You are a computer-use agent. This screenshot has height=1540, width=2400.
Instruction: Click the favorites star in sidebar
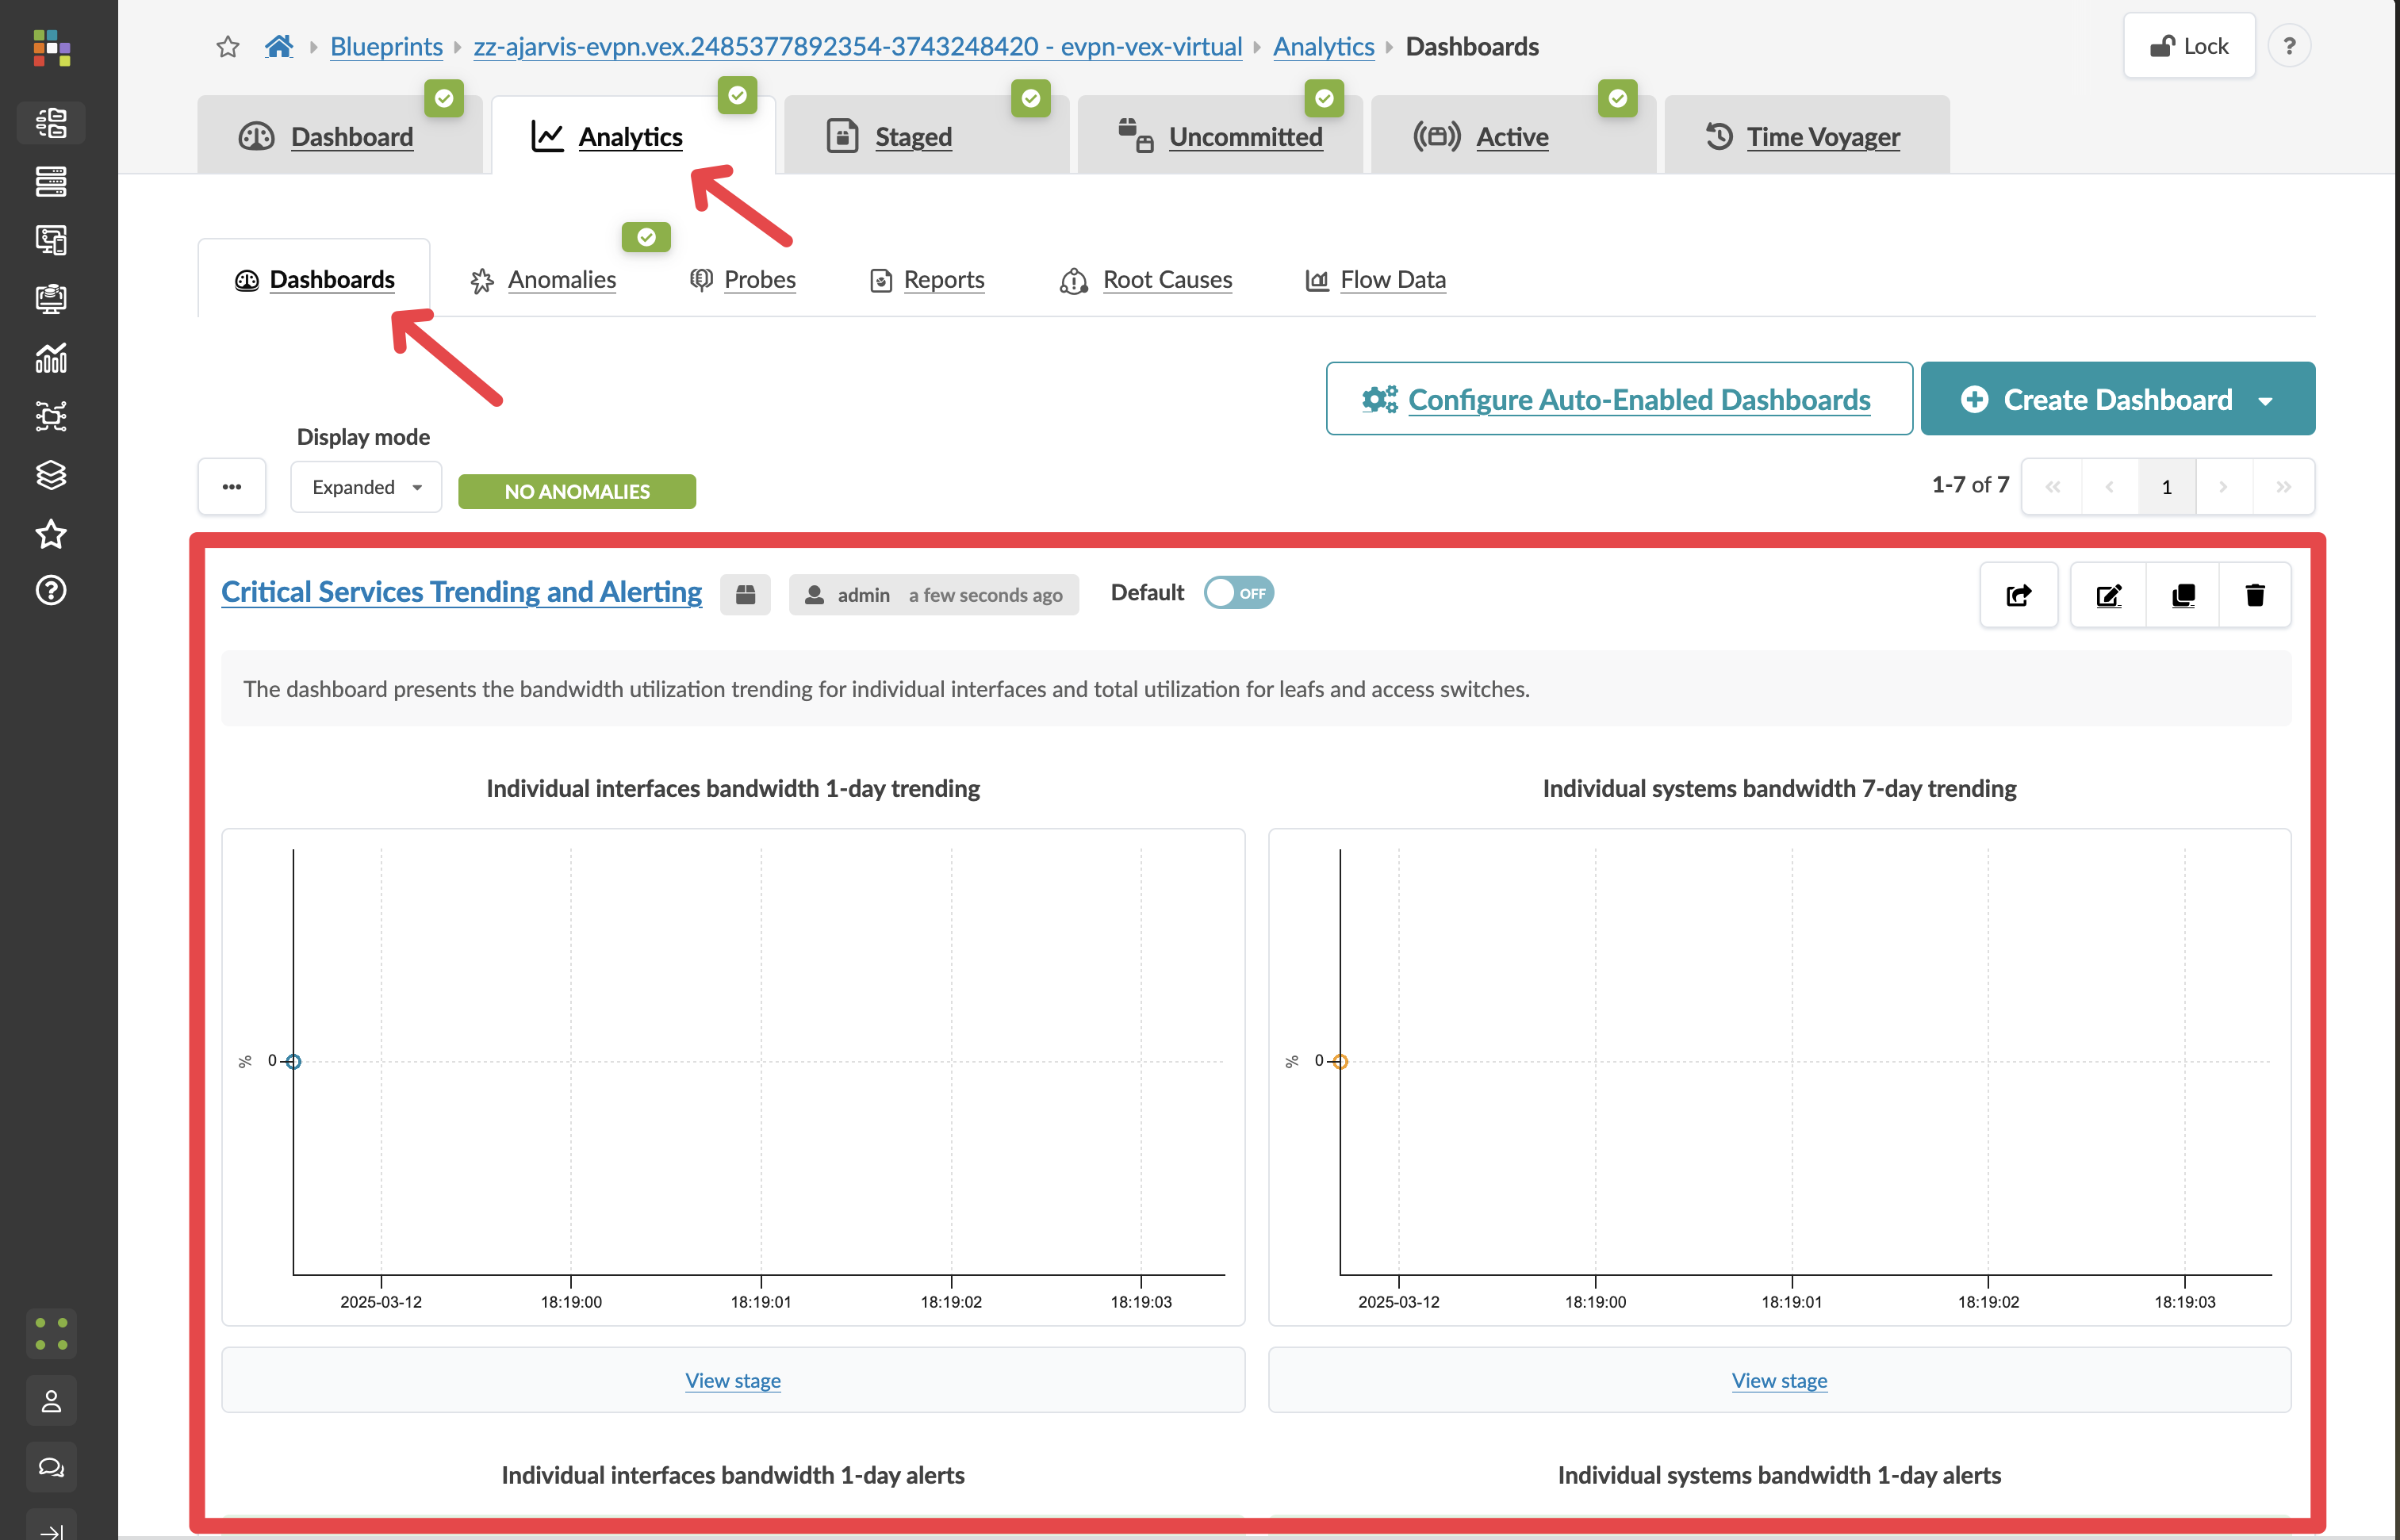tap(51, 534)
